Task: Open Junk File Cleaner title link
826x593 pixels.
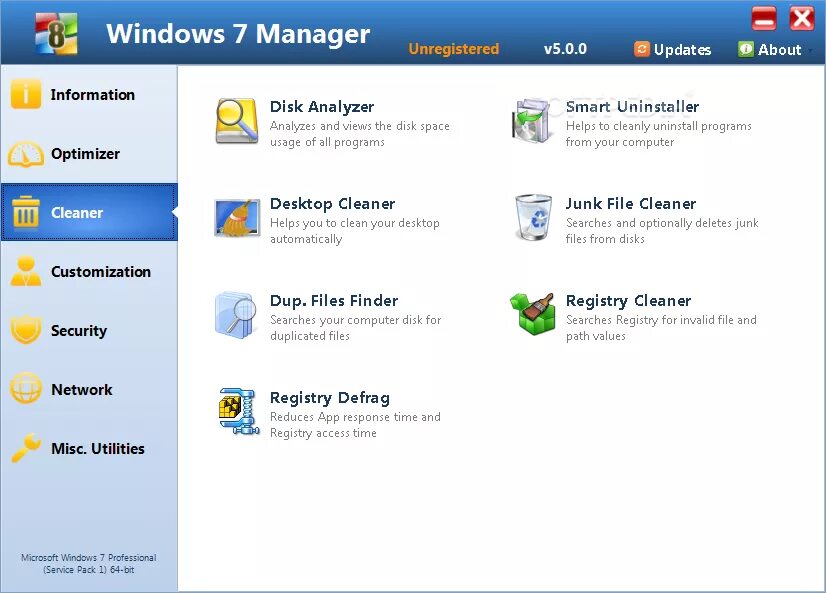Action: [631, 203]
